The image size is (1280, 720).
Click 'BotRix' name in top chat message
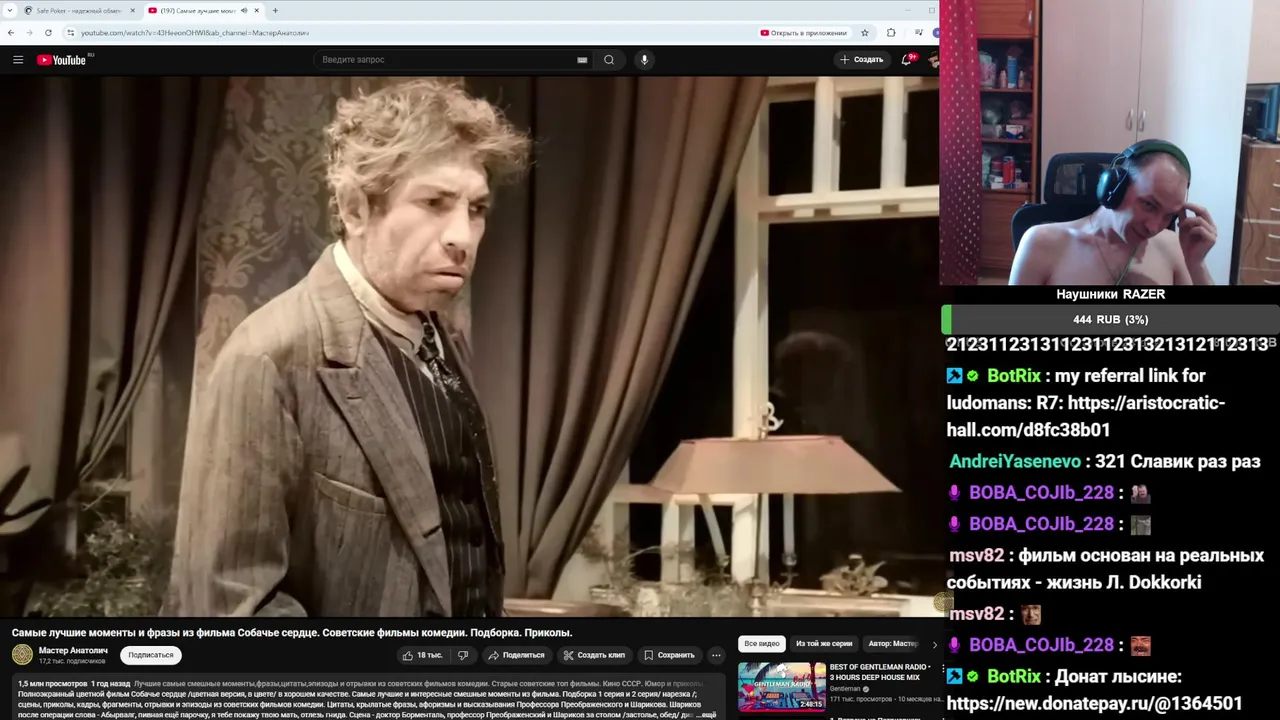(1014, 376)
